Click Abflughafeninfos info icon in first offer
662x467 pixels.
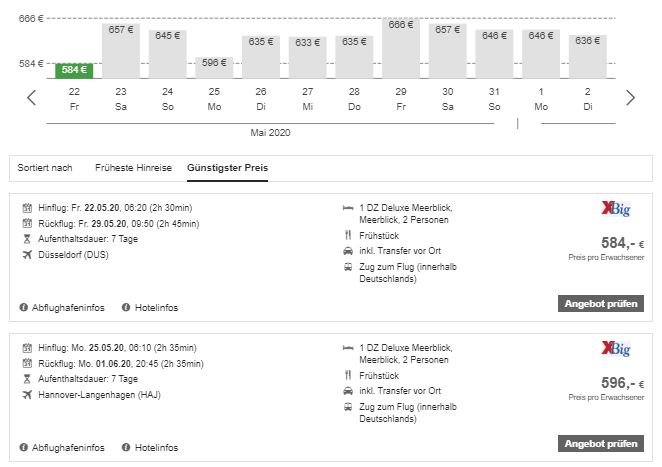pyautogui.click(x=24, y=307)
